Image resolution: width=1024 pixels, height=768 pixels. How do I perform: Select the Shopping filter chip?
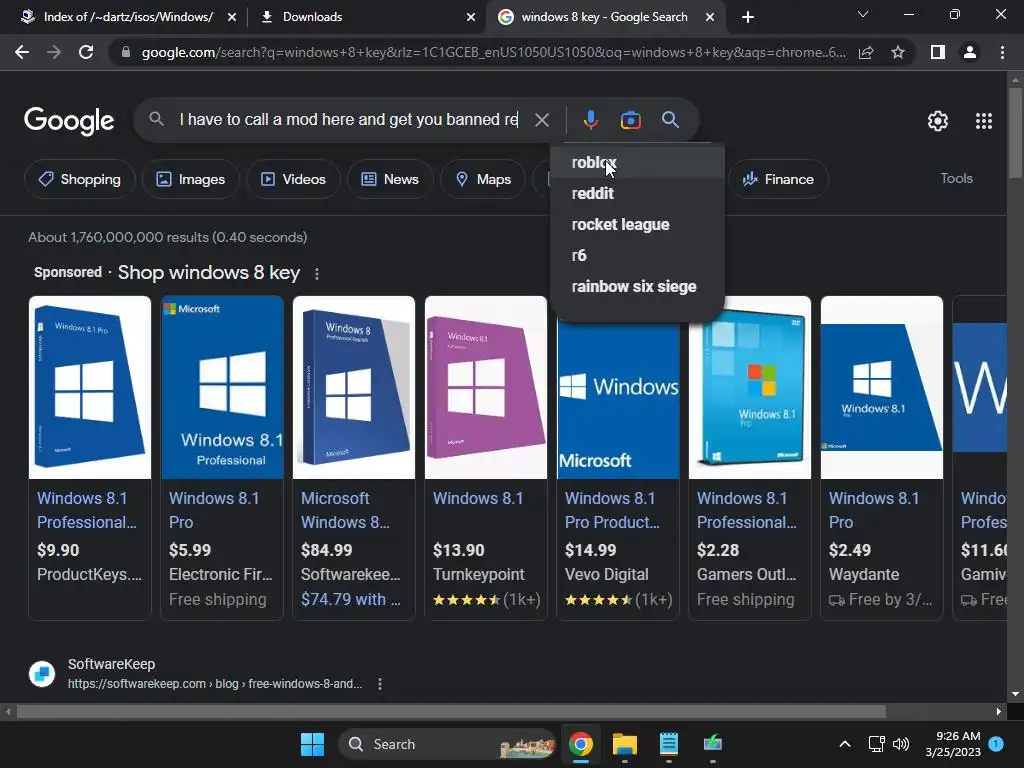[x=80, y=179]
